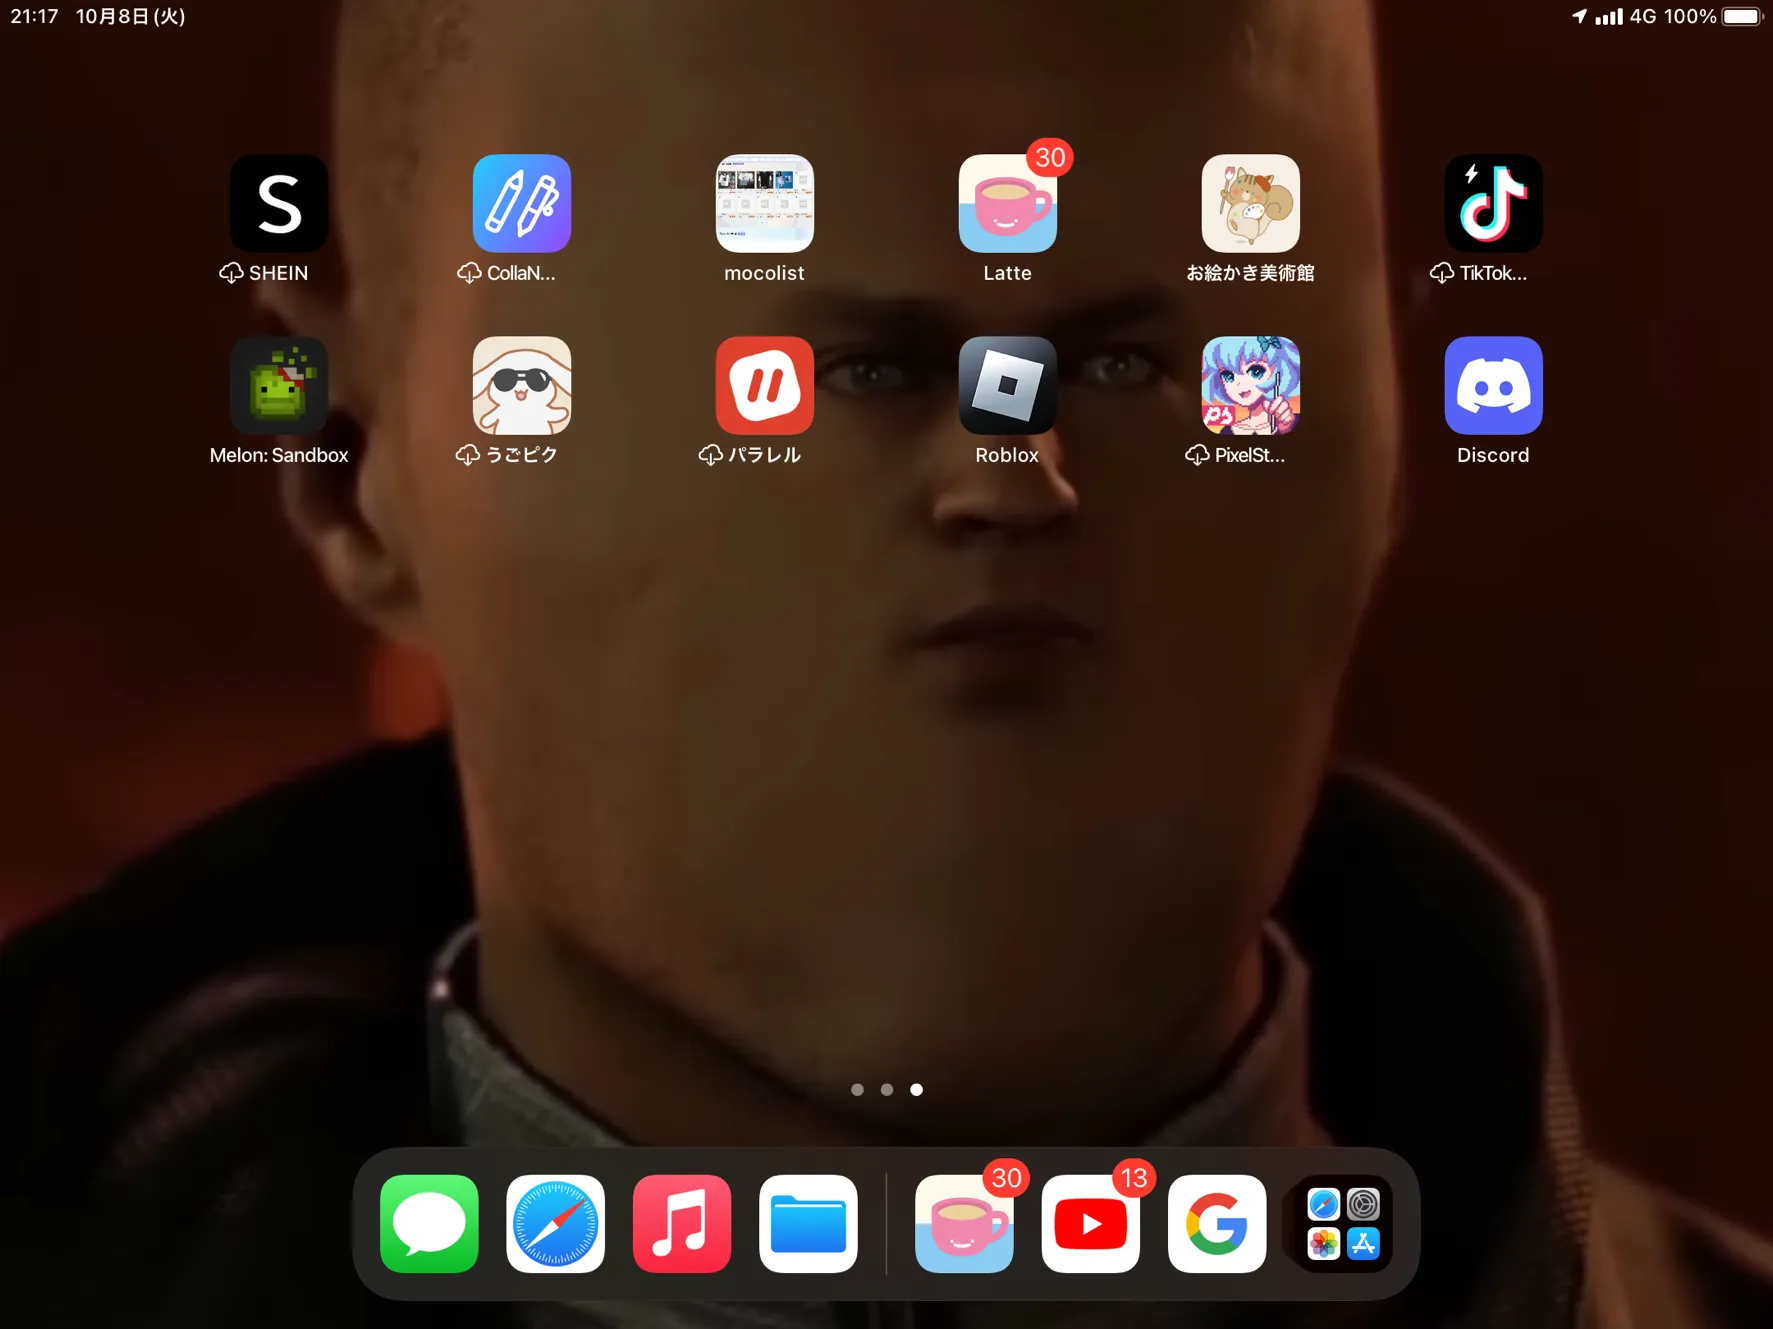This screenshot has height=1329, width=1773.
Task: Tap the Discord label text
Action: coord(1493,455)
